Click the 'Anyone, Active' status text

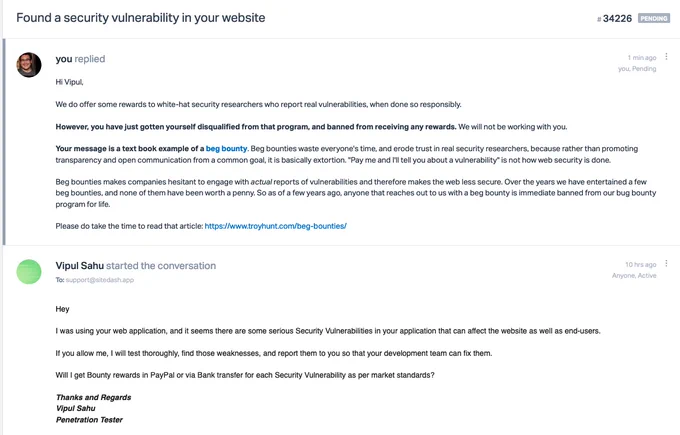click(x=634, y=276)
